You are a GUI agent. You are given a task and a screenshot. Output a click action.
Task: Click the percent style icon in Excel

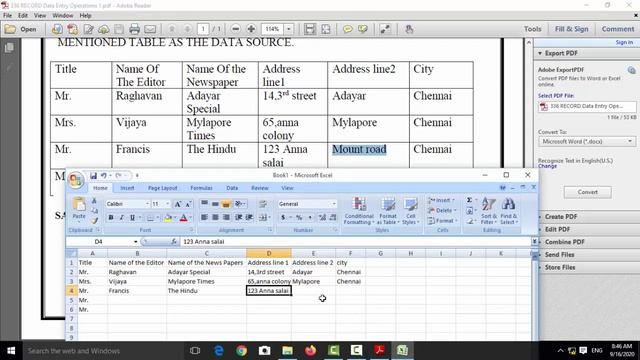[299, 218]
